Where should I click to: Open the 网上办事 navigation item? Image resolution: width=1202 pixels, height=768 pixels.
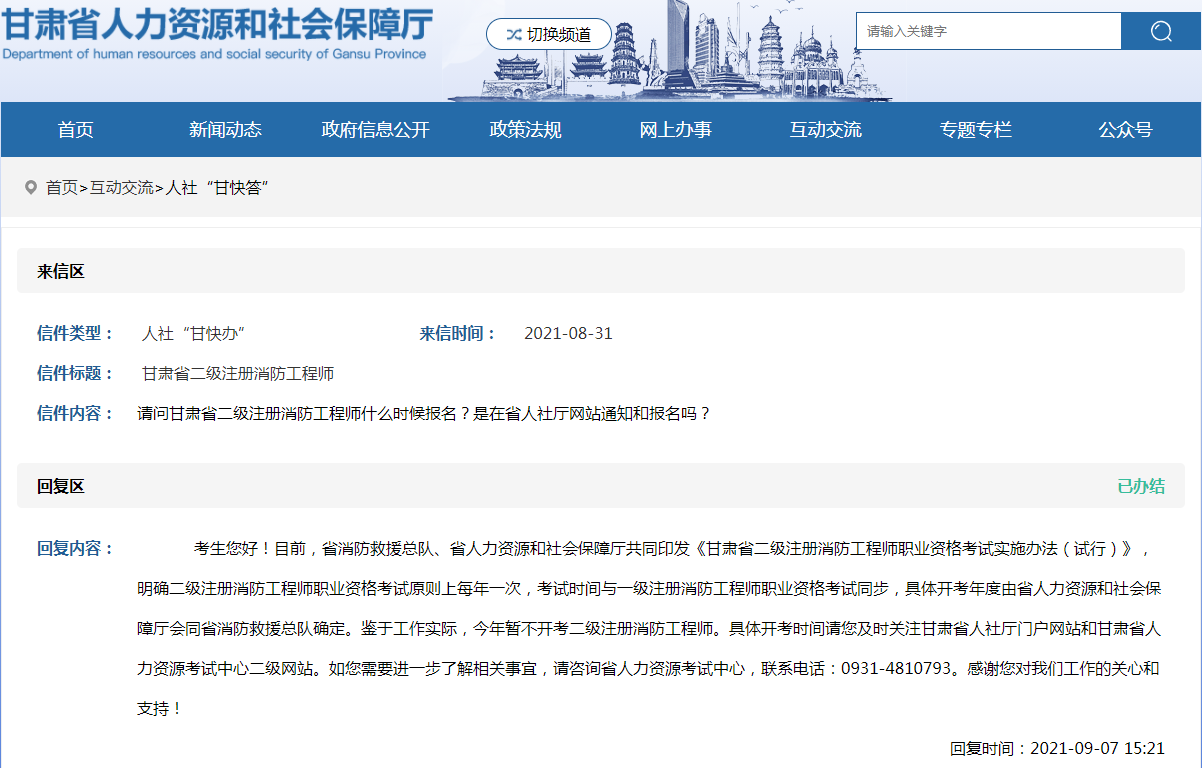(x=675, y=129)
